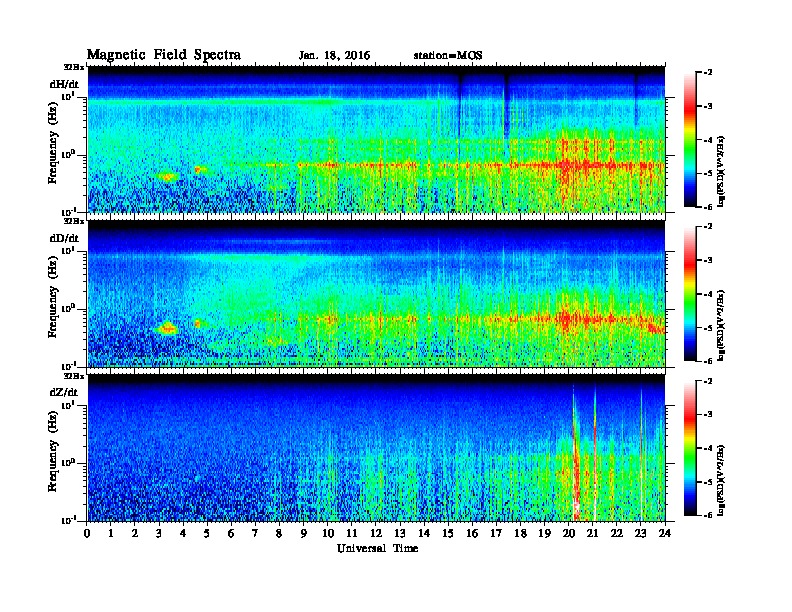The height and width of the screenshot is (612, 792).
Task: Click hour tick label '13' on time axis
Action: pos(400,533)
